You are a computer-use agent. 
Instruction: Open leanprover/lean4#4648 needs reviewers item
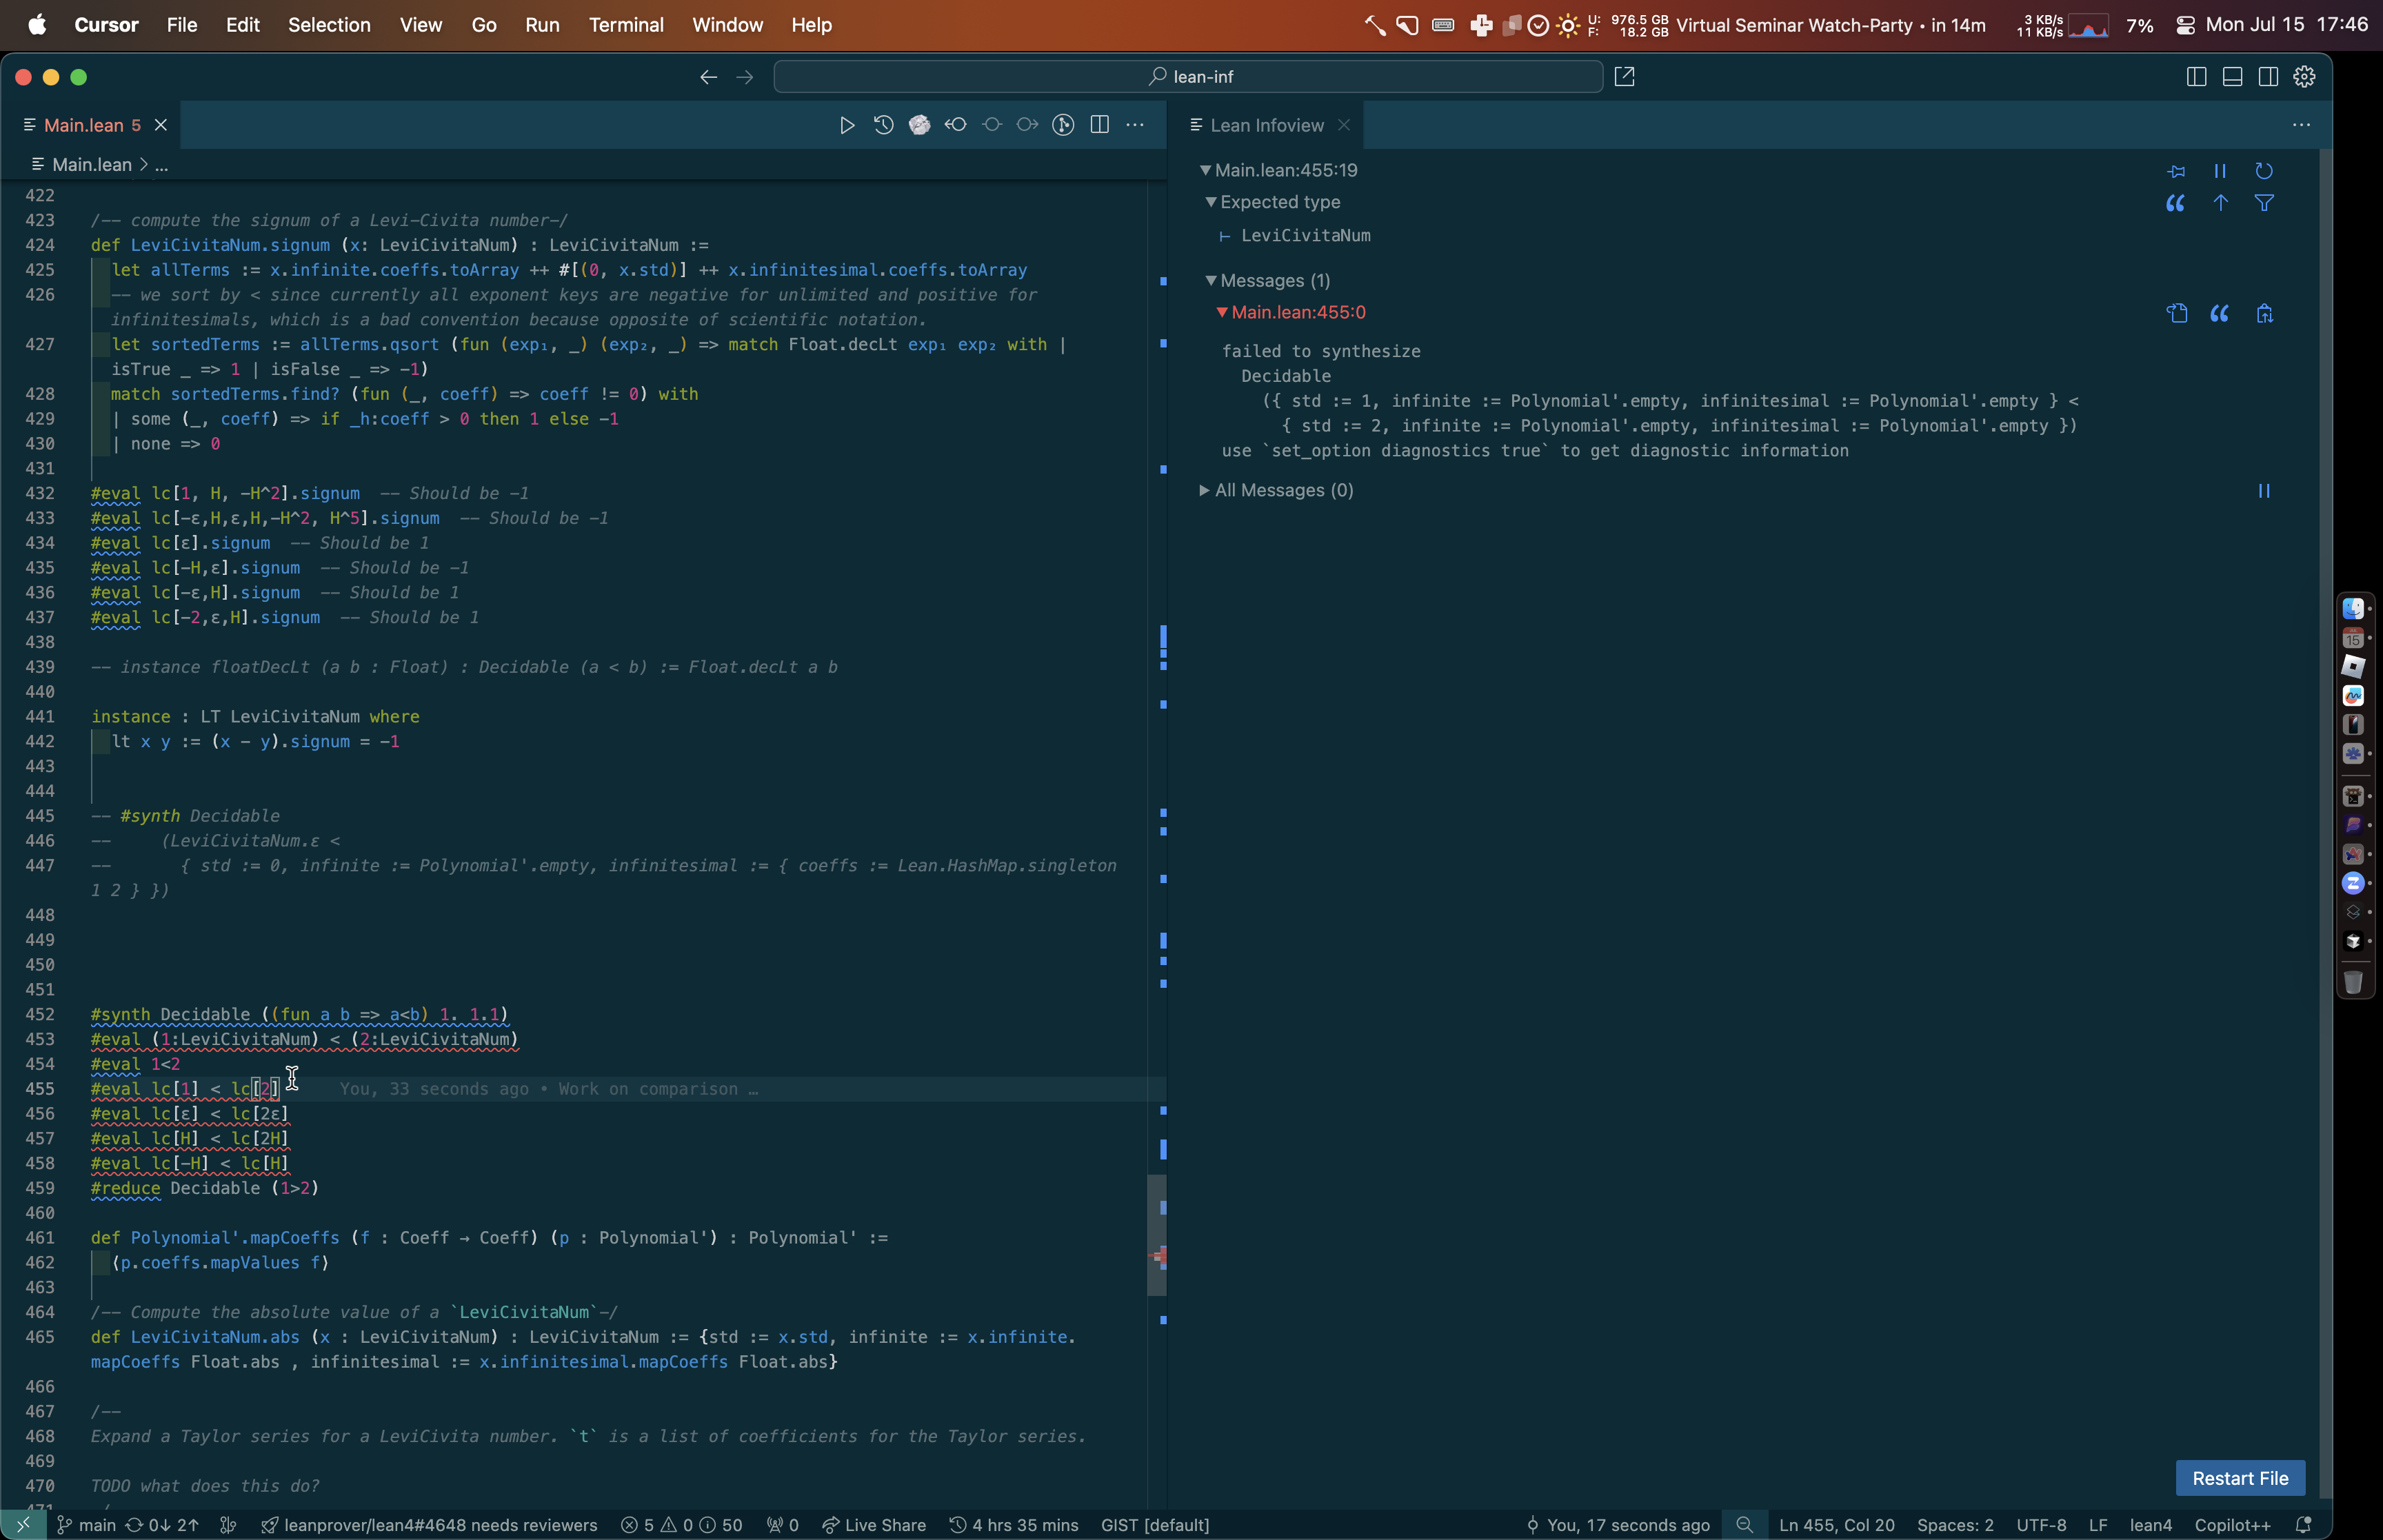[x=429, y=1525]
